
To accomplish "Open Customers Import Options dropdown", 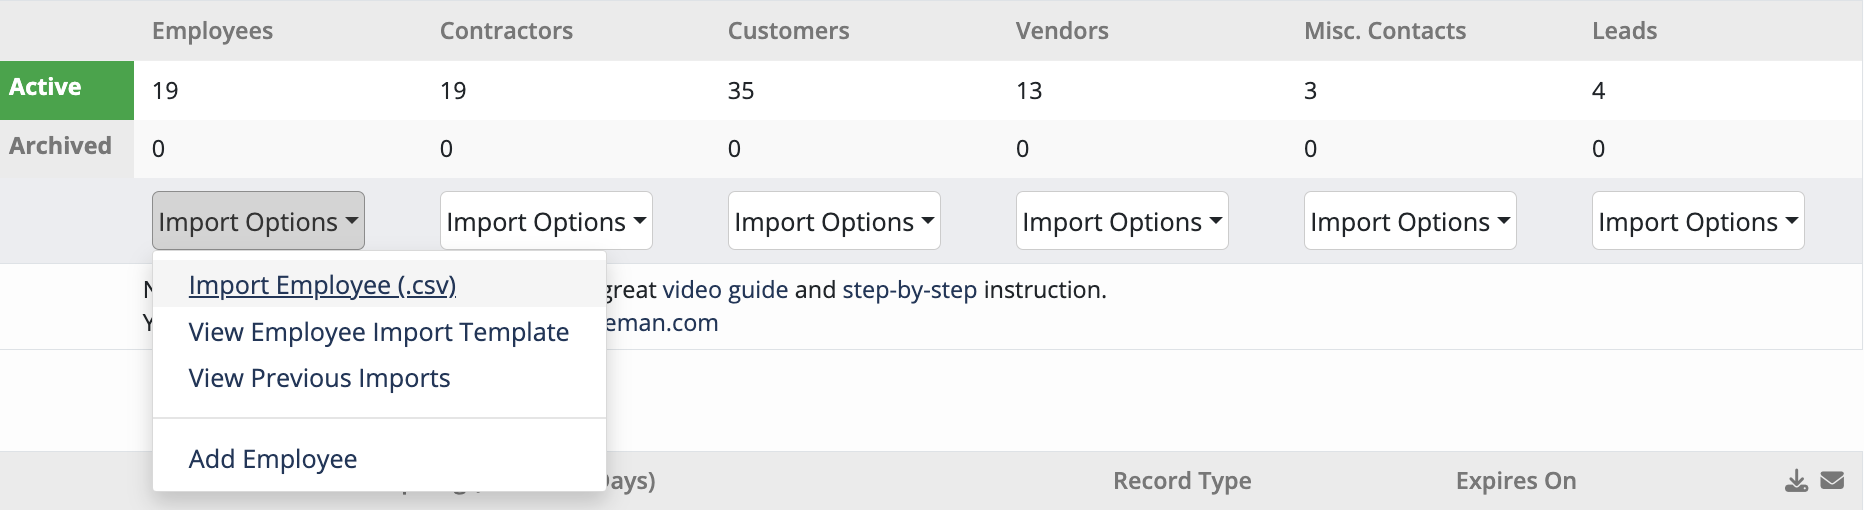I will point(834,221).
